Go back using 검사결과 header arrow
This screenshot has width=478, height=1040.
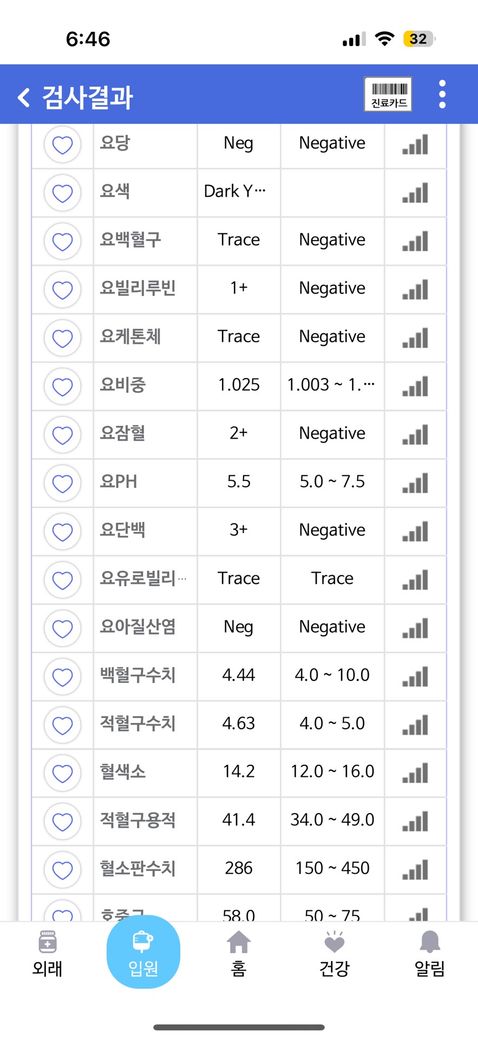tap(24, 97)
